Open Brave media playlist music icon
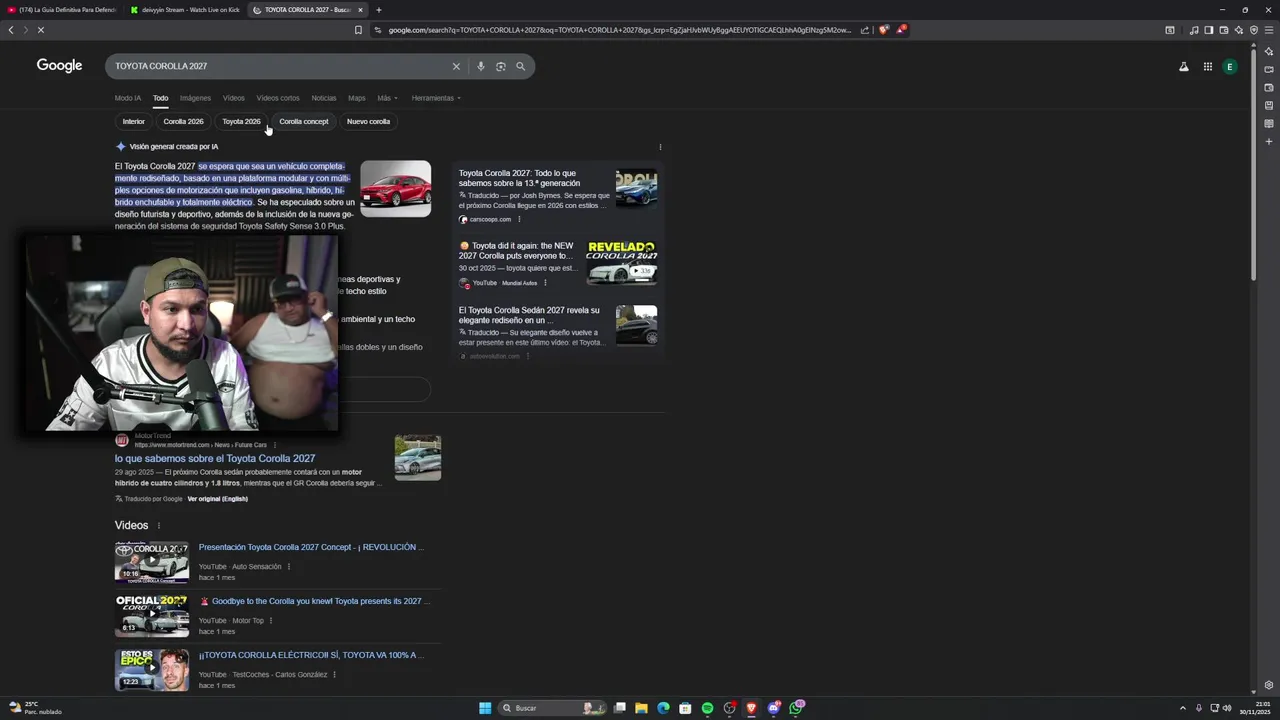This screenshot has height=720, width=1280. click(x=1194, y=30)
